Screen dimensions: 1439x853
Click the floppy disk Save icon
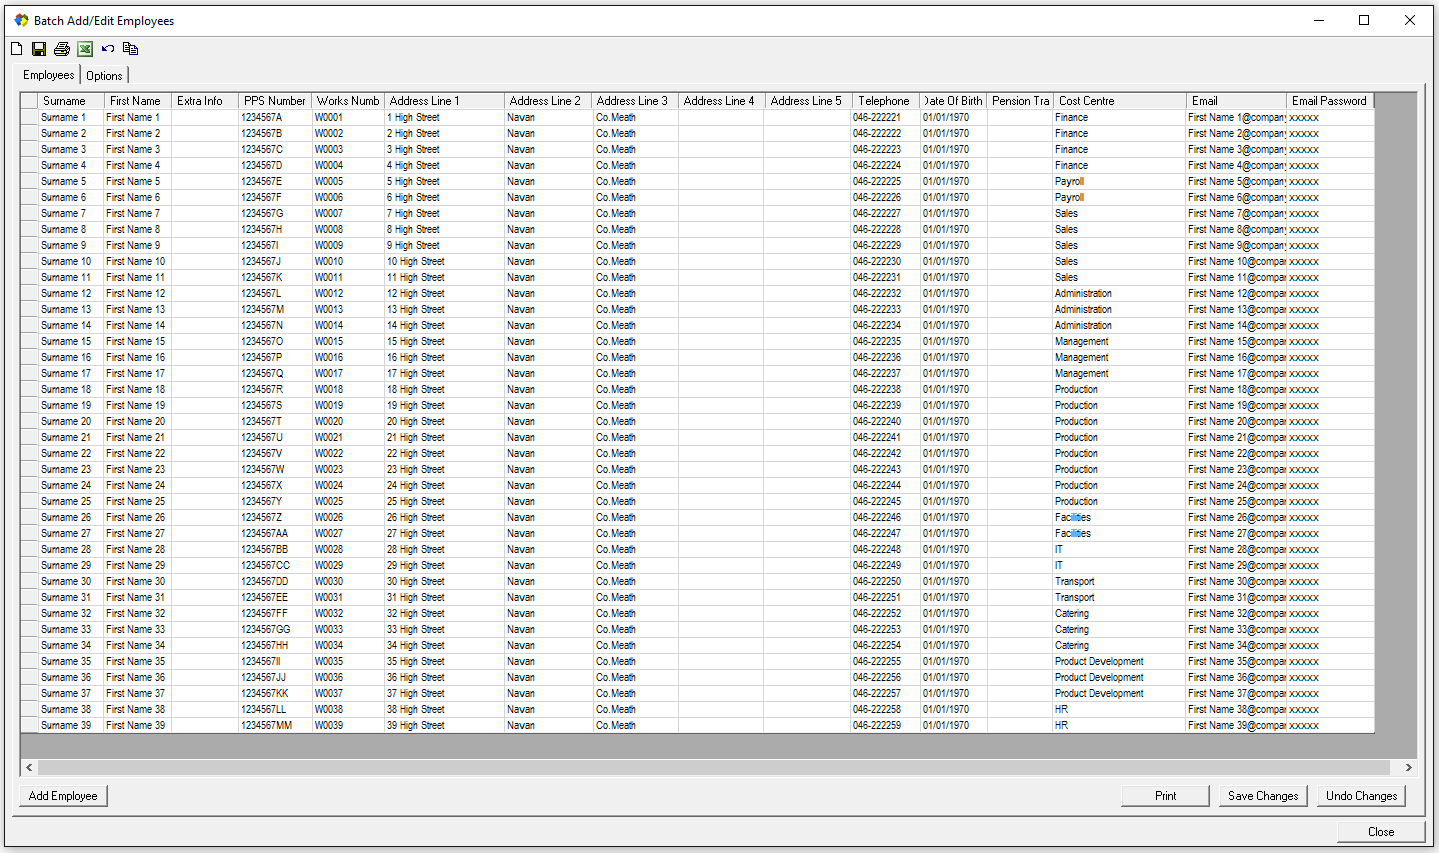(x=39, y=49)
